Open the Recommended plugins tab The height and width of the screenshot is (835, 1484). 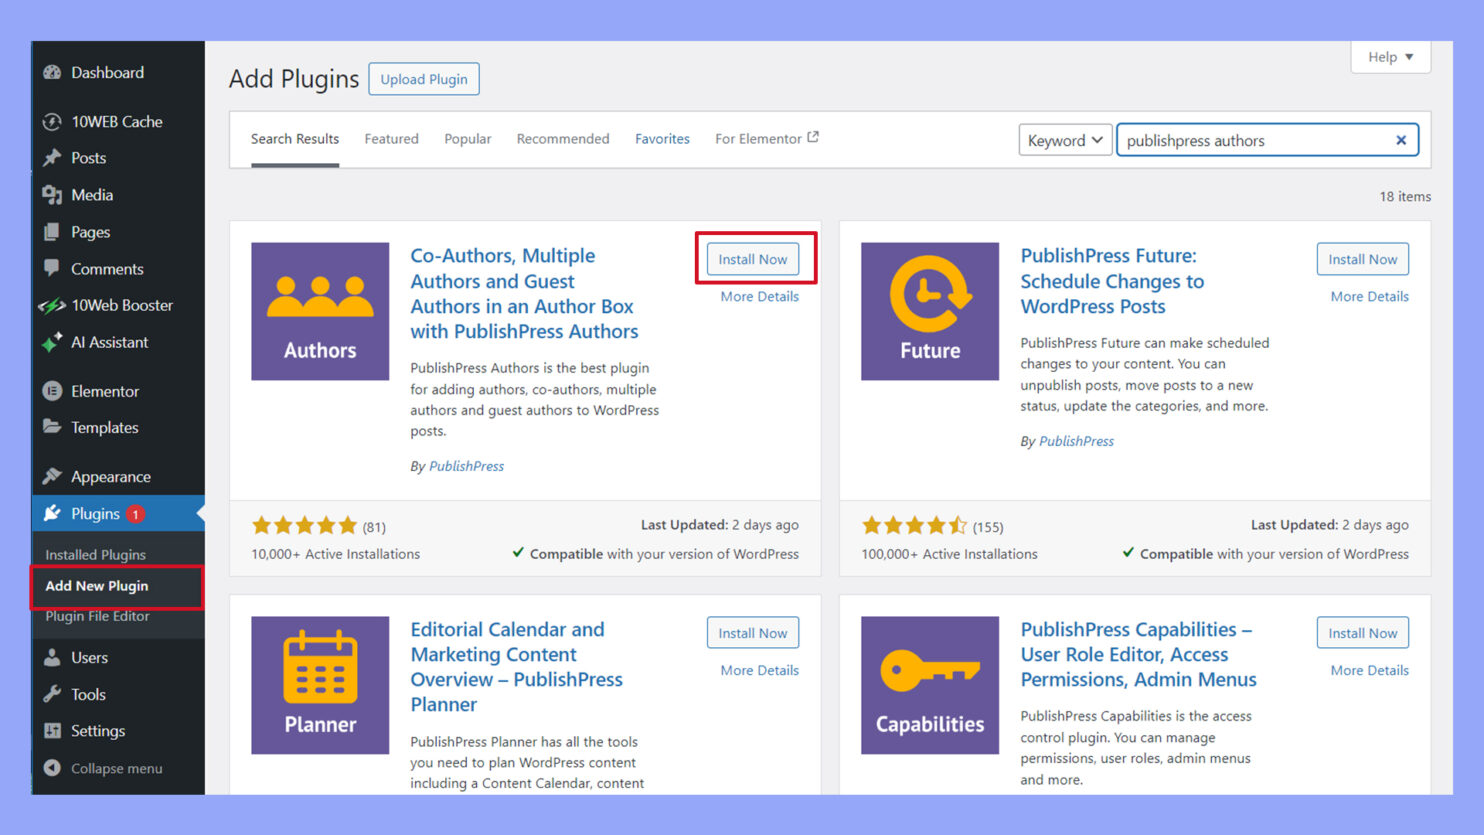pyautogui.click(x=563, y=139)
